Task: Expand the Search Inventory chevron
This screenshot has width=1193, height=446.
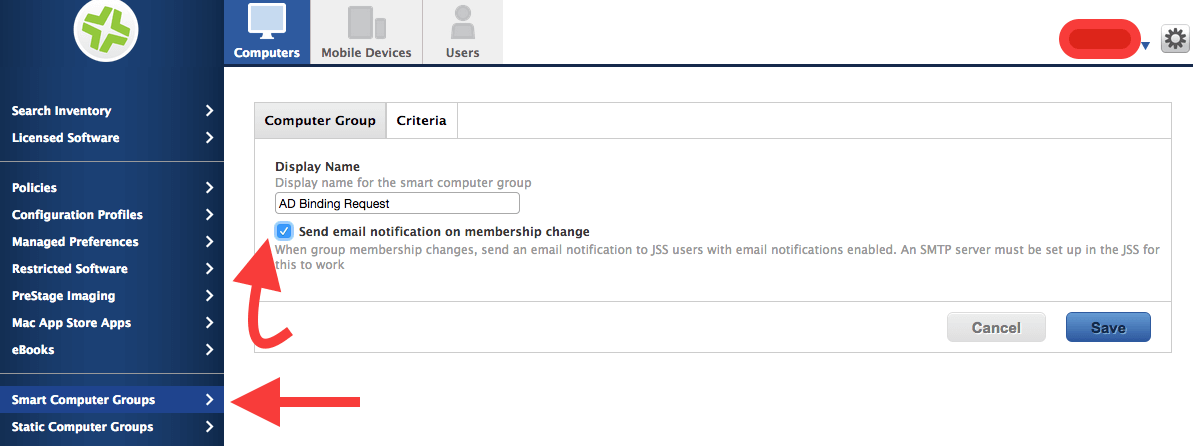Action: [209, 111]
